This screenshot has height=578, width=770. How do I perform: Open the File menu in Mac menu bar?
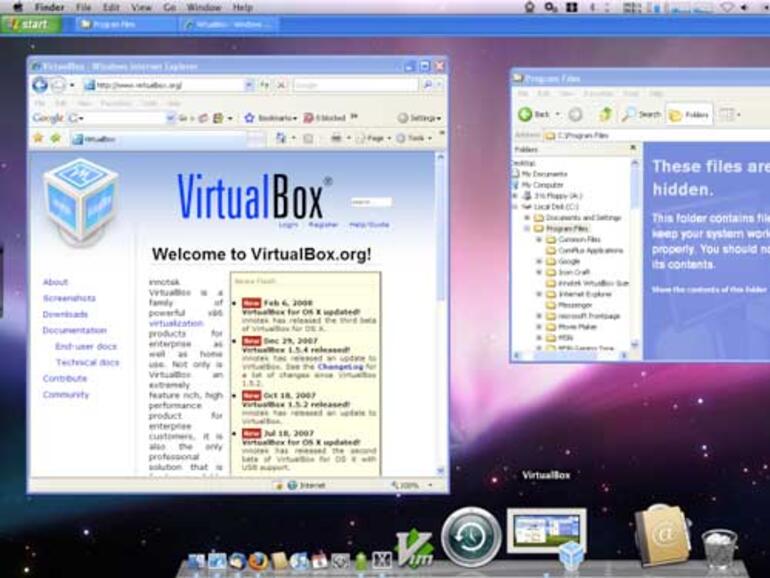83,7
